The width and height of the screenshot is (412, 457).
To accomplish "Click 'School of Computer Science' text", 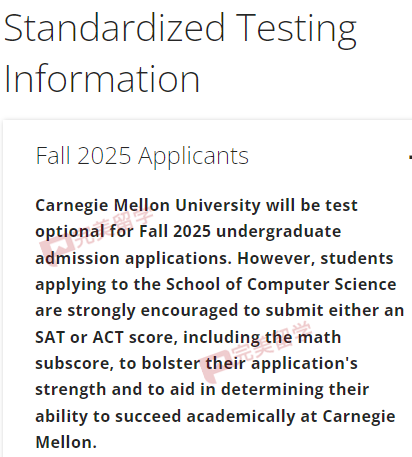I will 281,284.
